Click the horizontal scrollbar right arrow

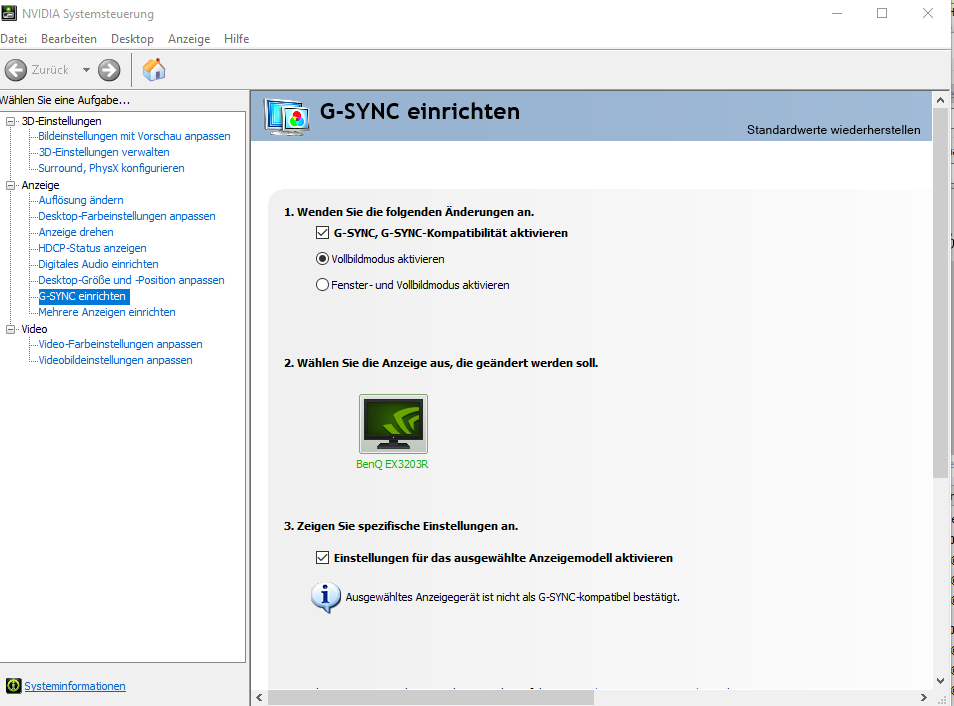pyautogui.click(x=924, y=697)
